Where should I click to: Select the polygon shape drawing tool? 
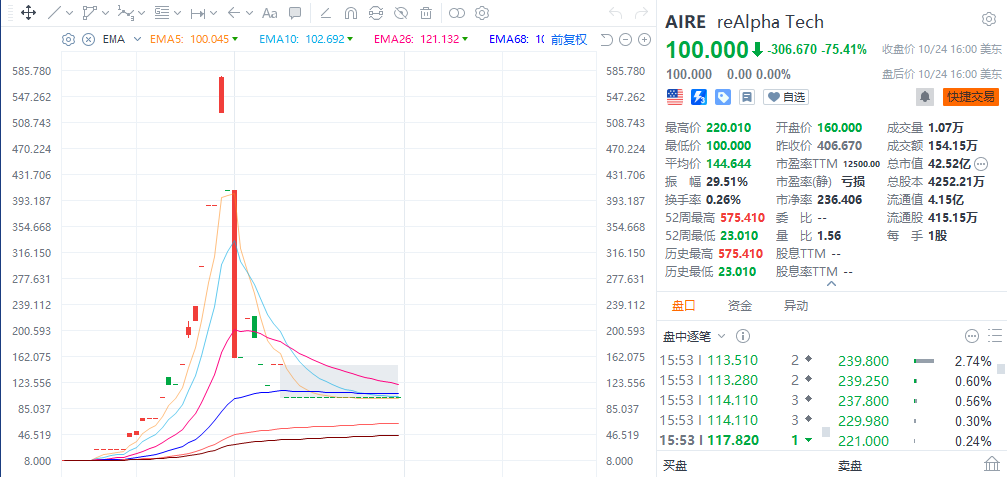pyautogui.click(x=90, y=12)
